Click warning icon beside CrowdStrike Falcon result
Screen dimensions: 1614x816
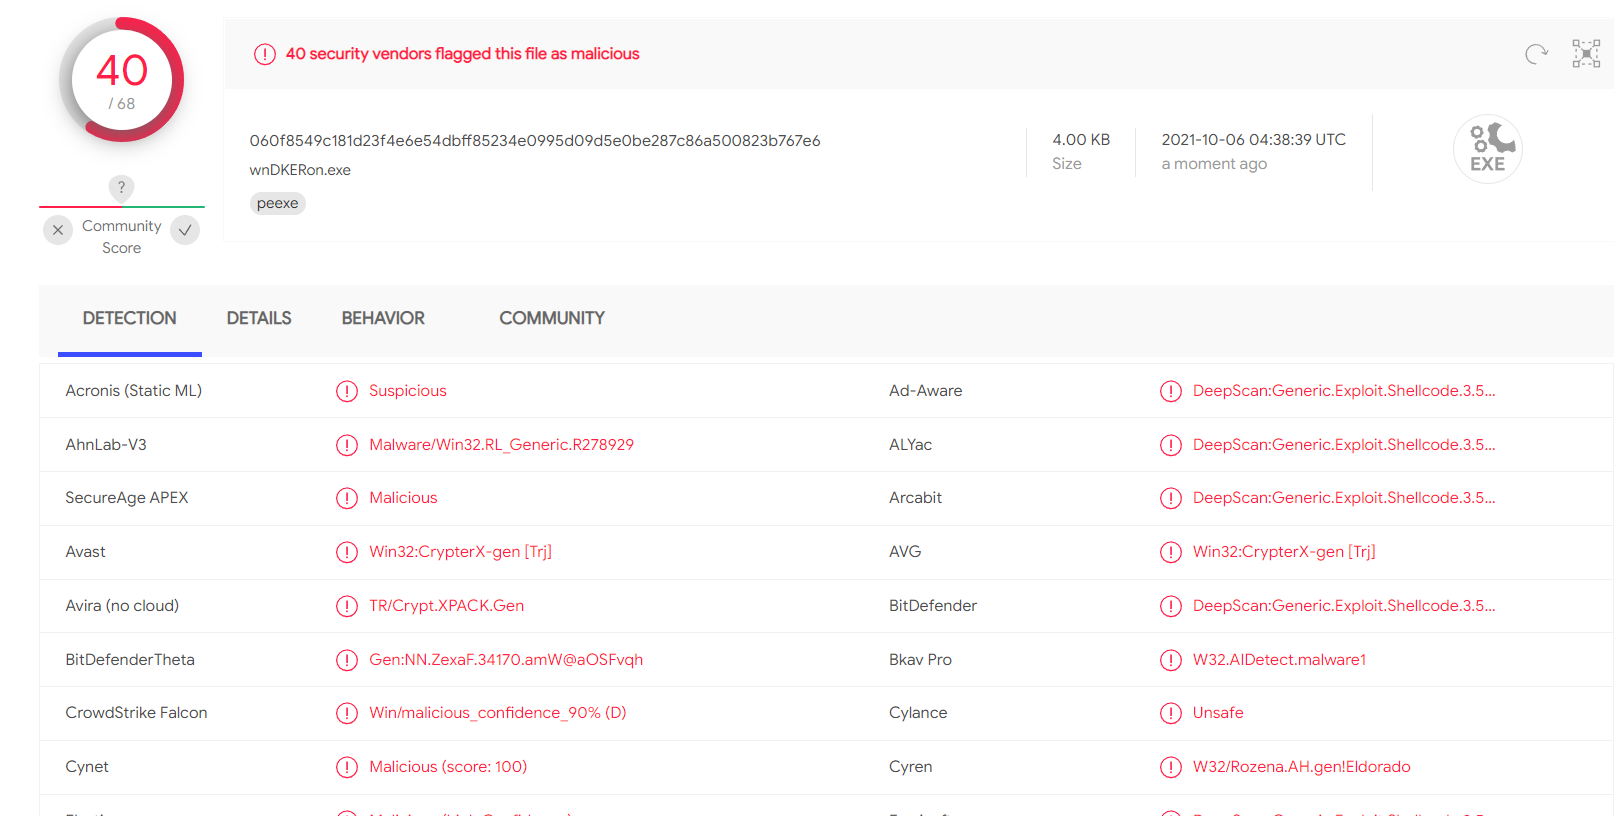point(347,713)
